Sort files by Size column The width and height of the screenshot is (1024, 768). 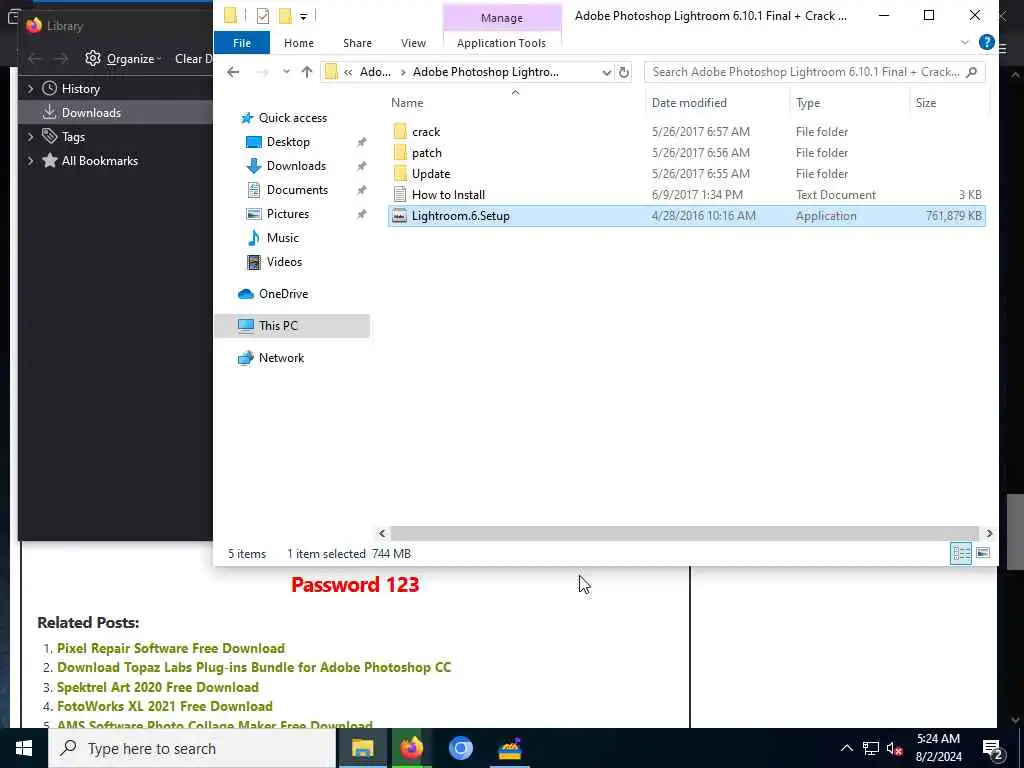925,103
